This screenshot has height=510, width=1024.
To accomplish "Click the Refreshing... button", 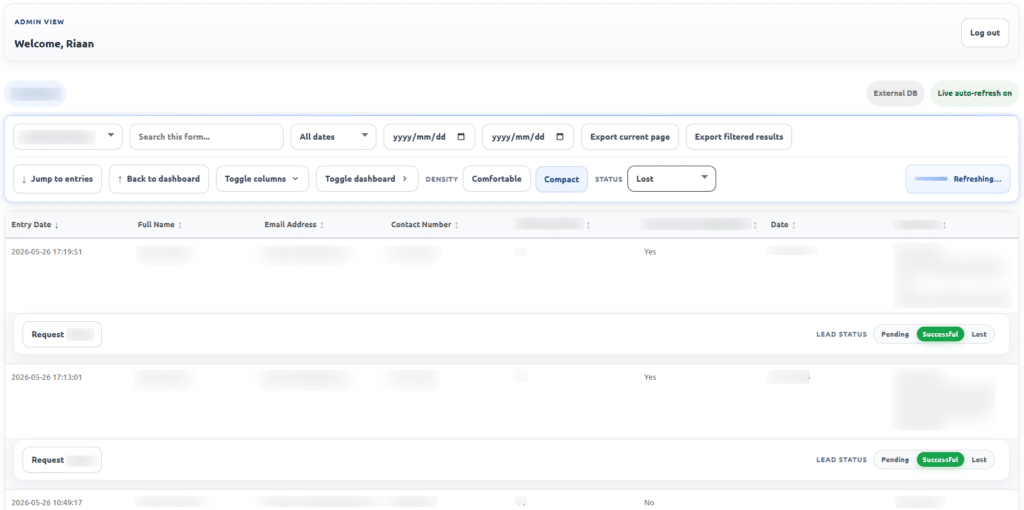I will pos(957,179).
